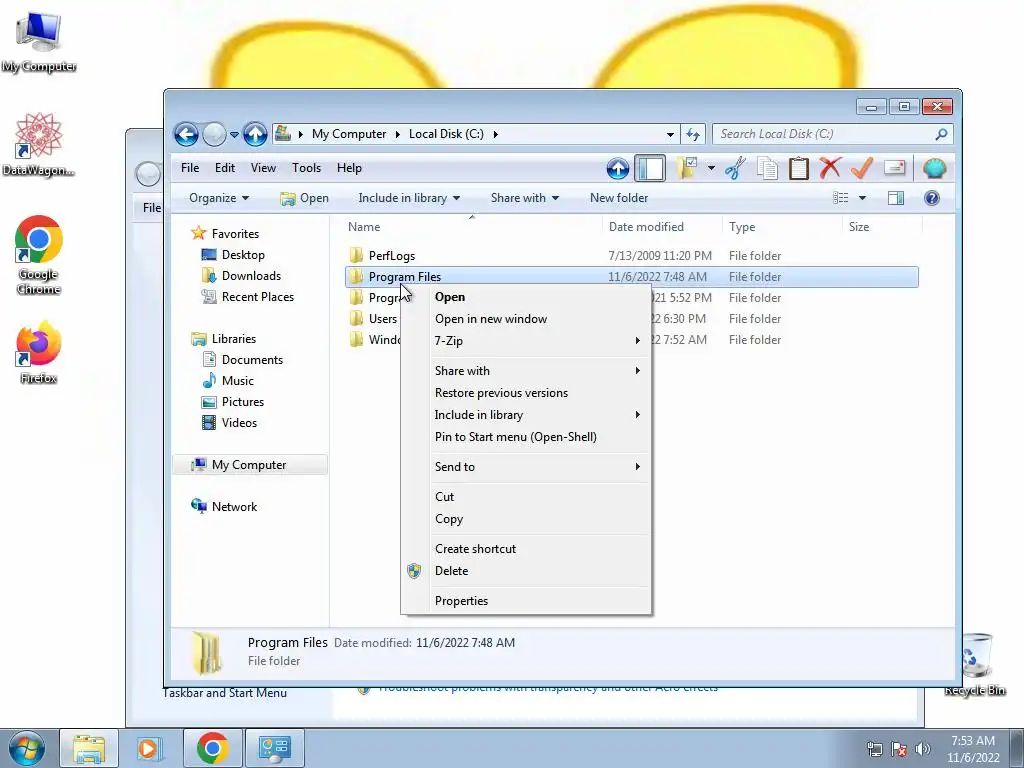Choose Cut in the context menu
1024x768 pixels.
point(526,497)
